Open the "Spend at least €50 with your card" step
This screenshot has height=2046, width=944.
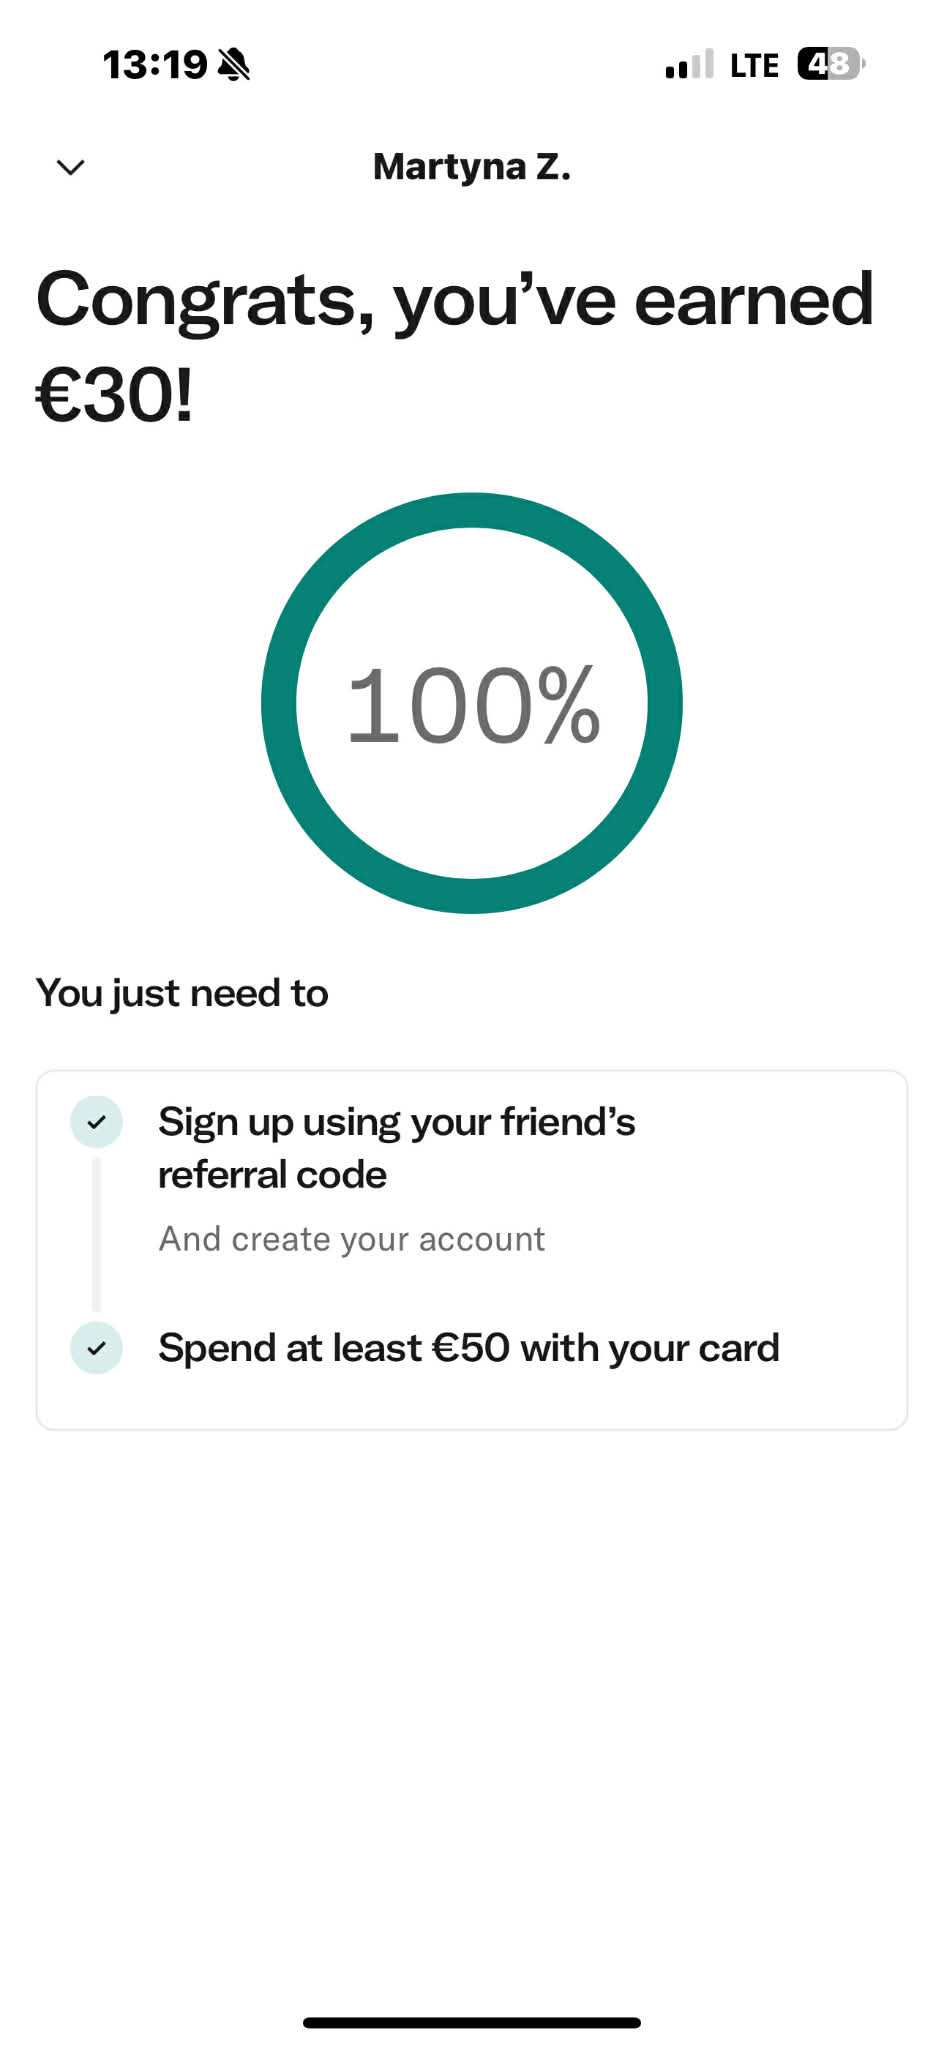coord(468,1348)
